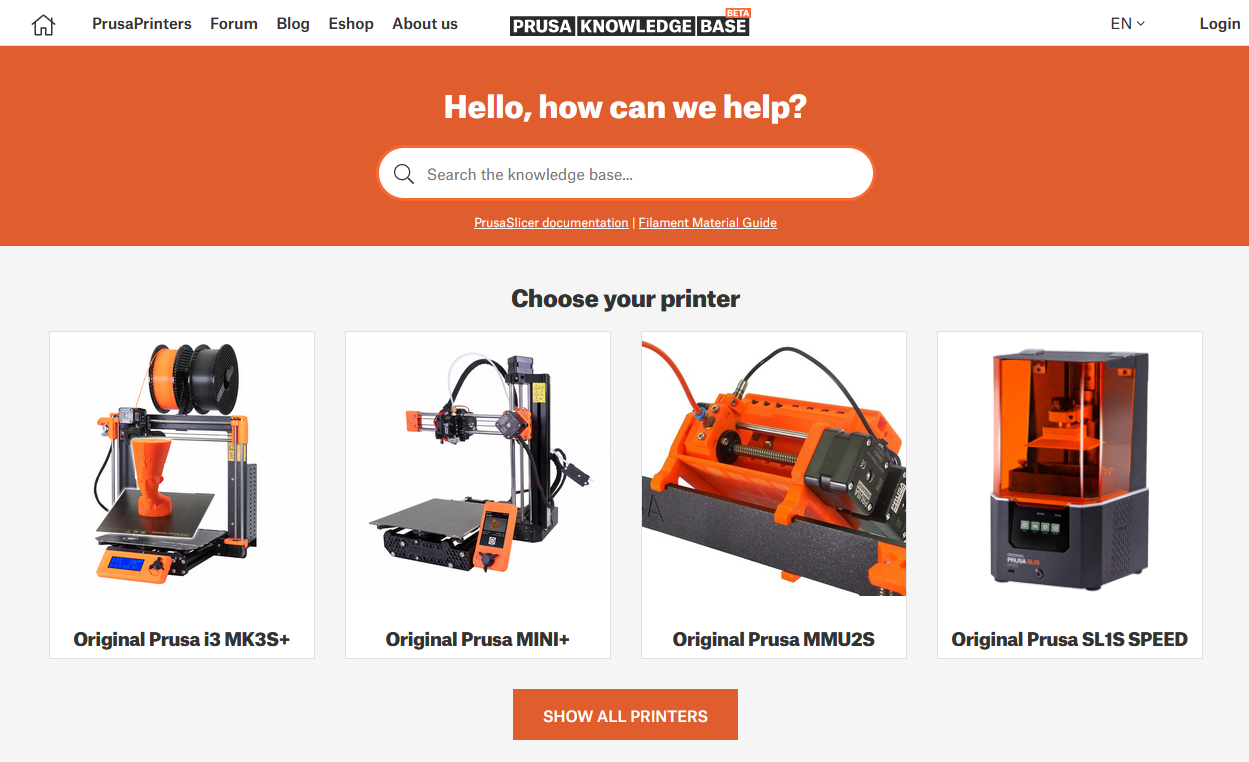Open the About us page
This screenshot has height=762, width=1249.
[425, 24]
